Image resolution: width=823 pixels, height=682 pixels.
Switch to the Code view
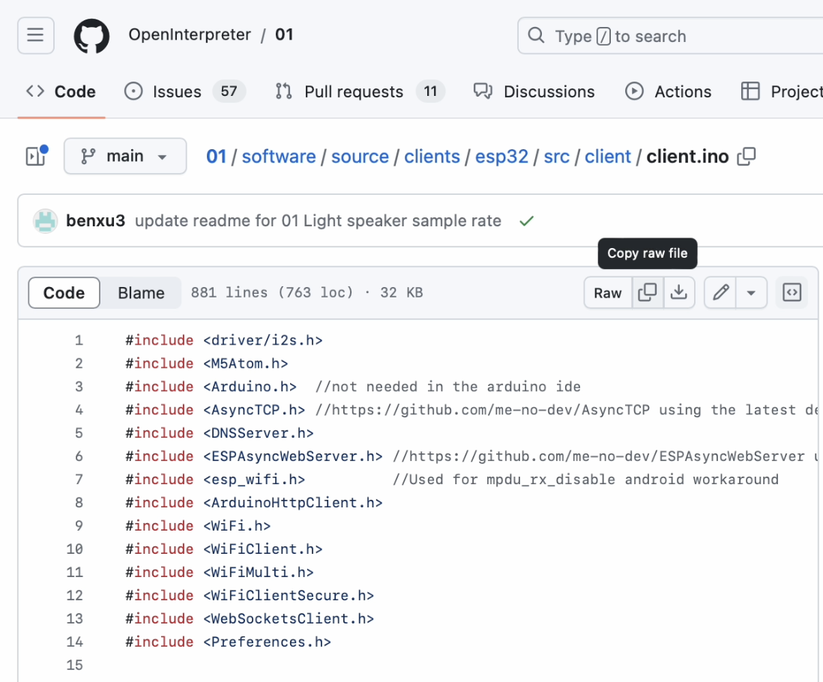[x=64, y=293]
